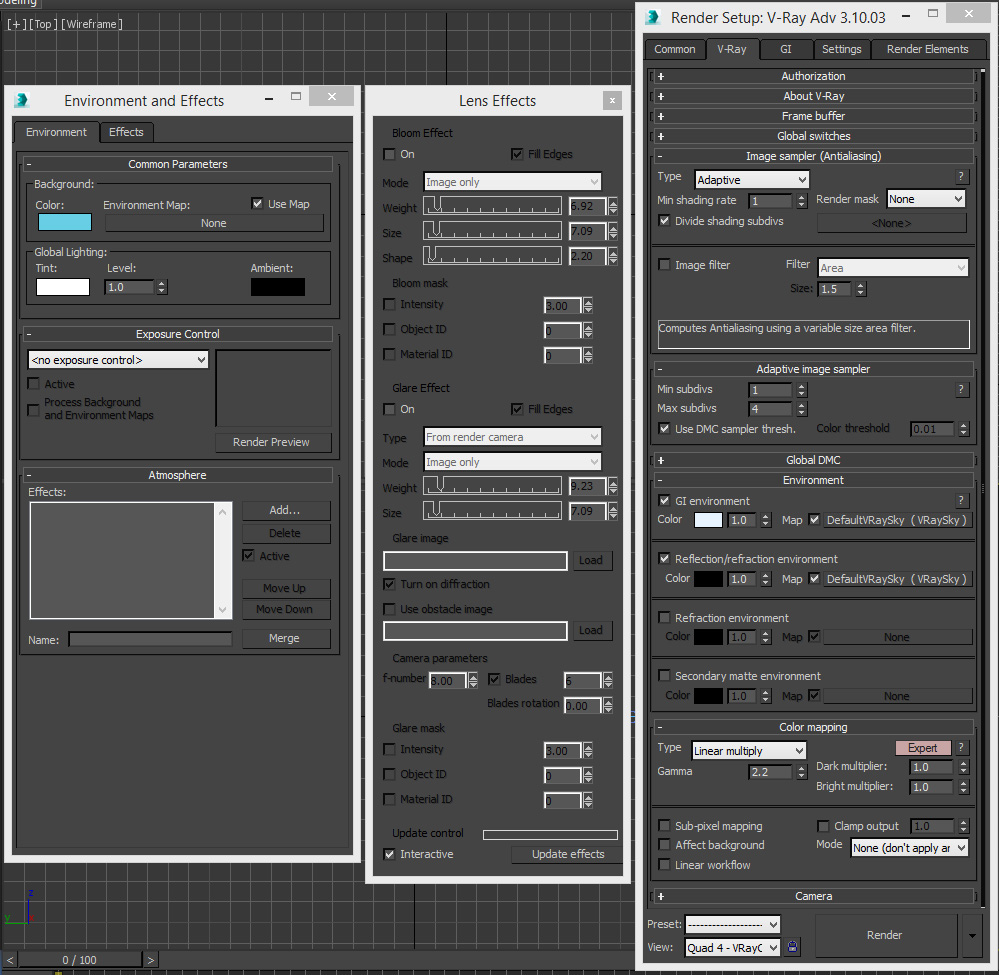
Task: Expand the Global DMC rollout
Action: click(x=814, y=460)
